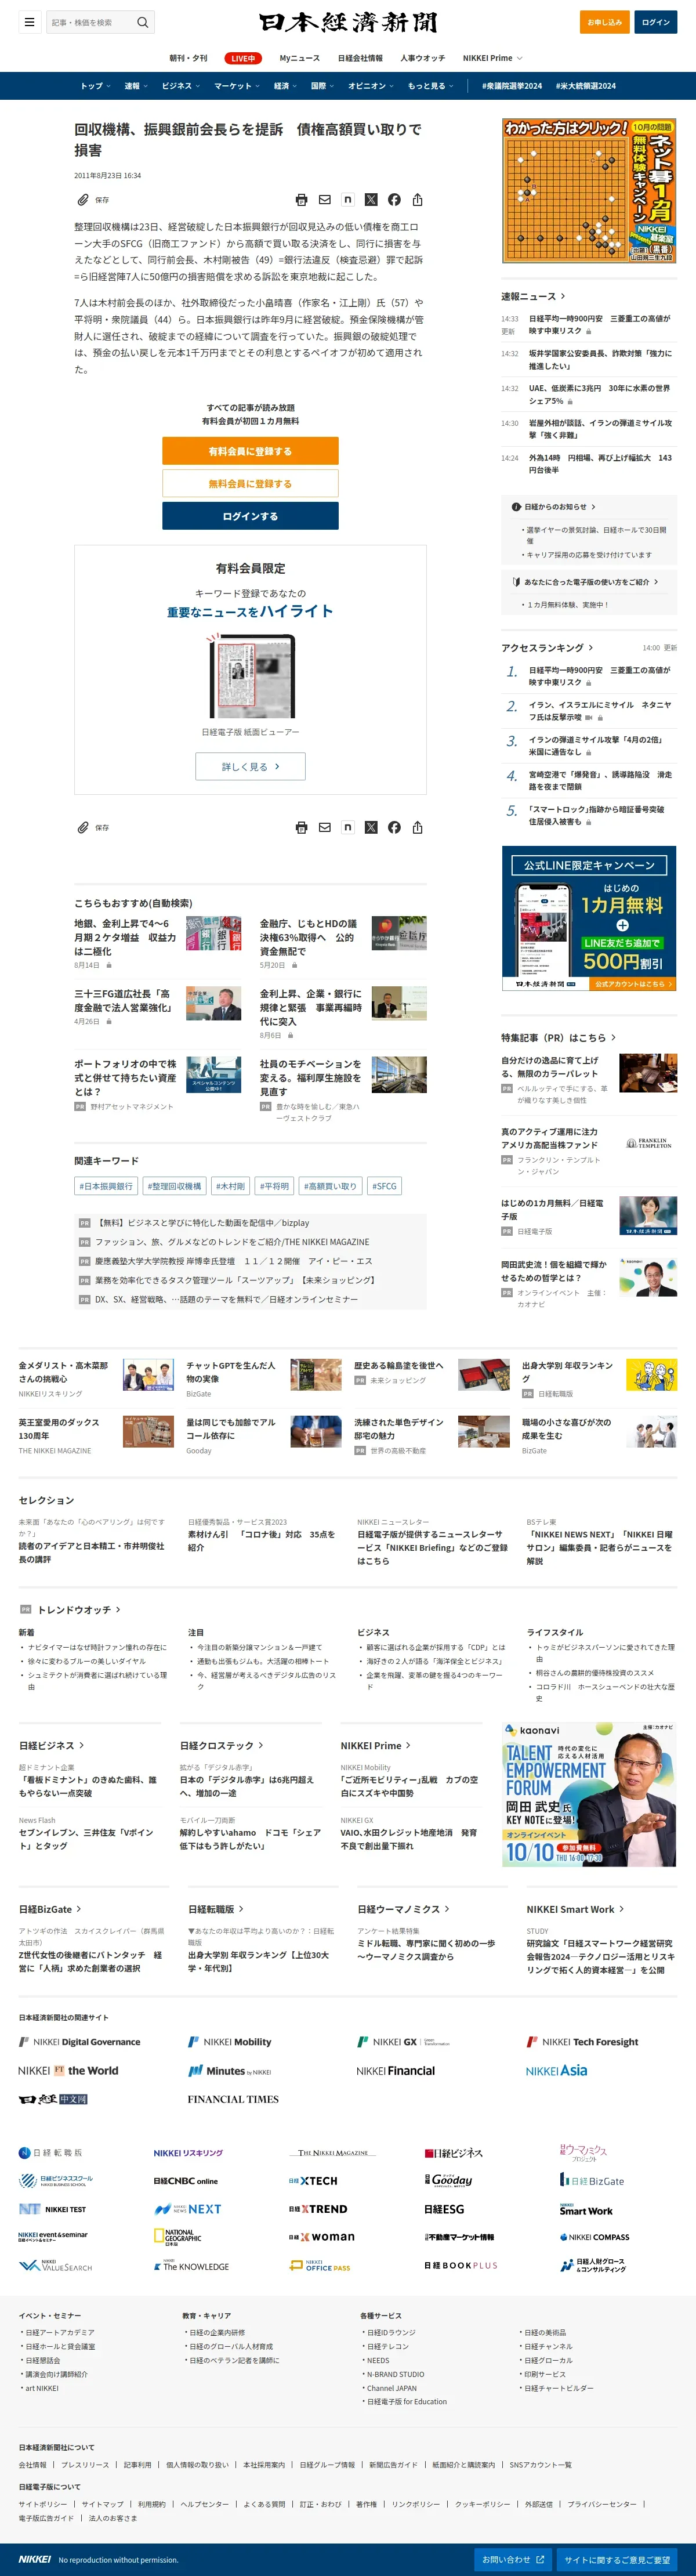The width and height of the screenshot is (696, 2576).
Task: Expand the オピニオン navigation dropdown
Action: (x=371, y=86)
